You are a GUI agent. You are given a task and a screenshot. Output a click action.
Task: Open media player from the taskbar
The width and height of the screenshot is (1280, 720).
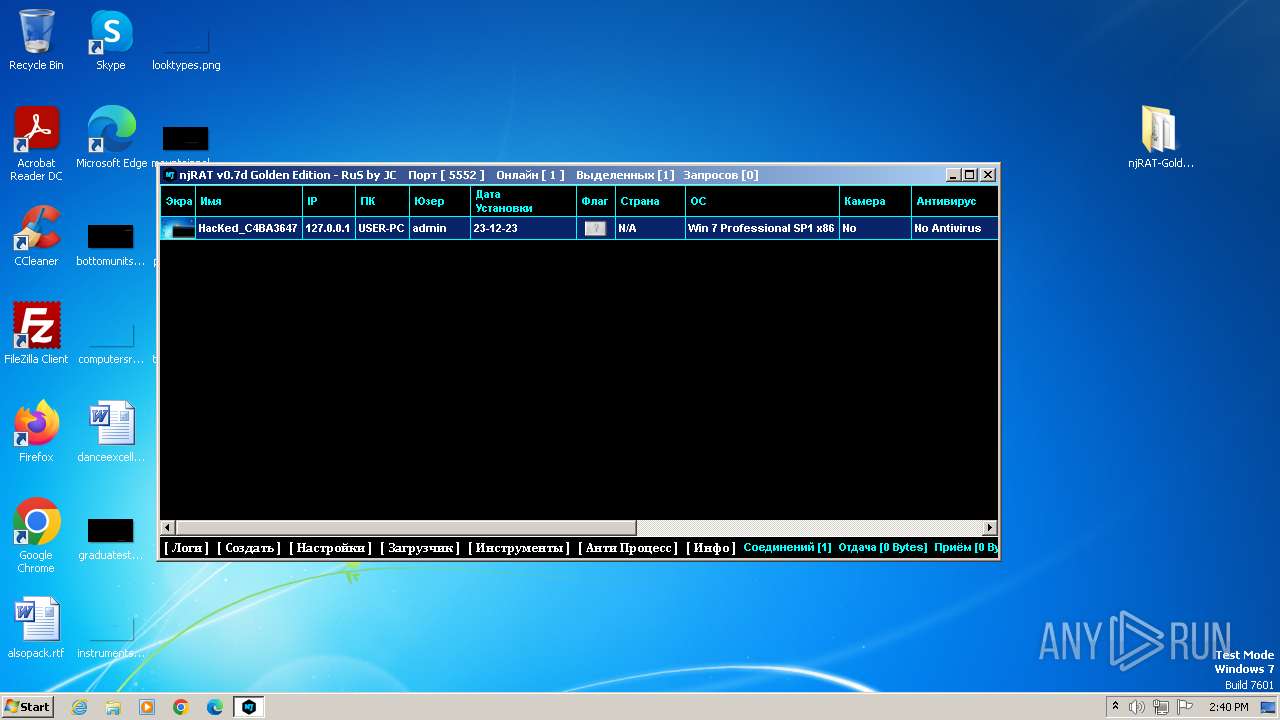click(x=147, y=707)
